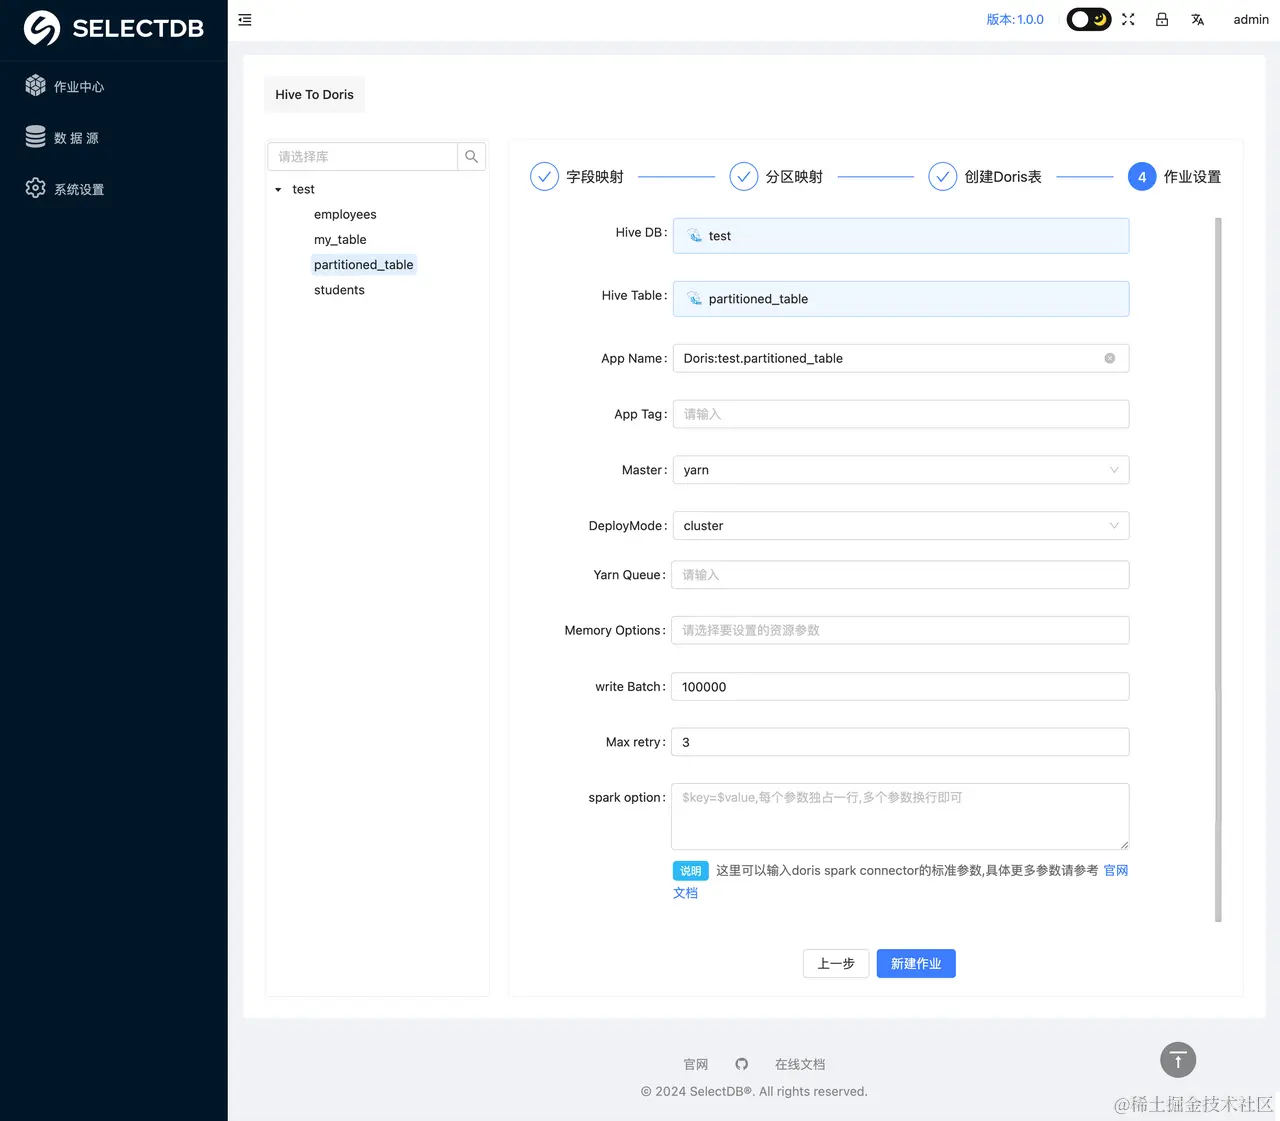
Task: Collapse the test database tree node
Action: [x=278, y=189]
